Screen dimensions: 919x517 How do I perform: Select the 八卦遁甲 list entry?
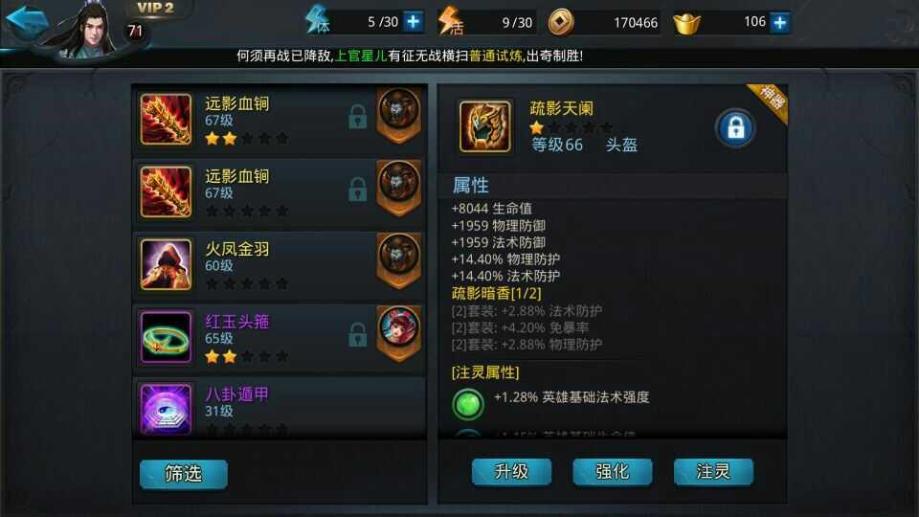click(280, 407)
